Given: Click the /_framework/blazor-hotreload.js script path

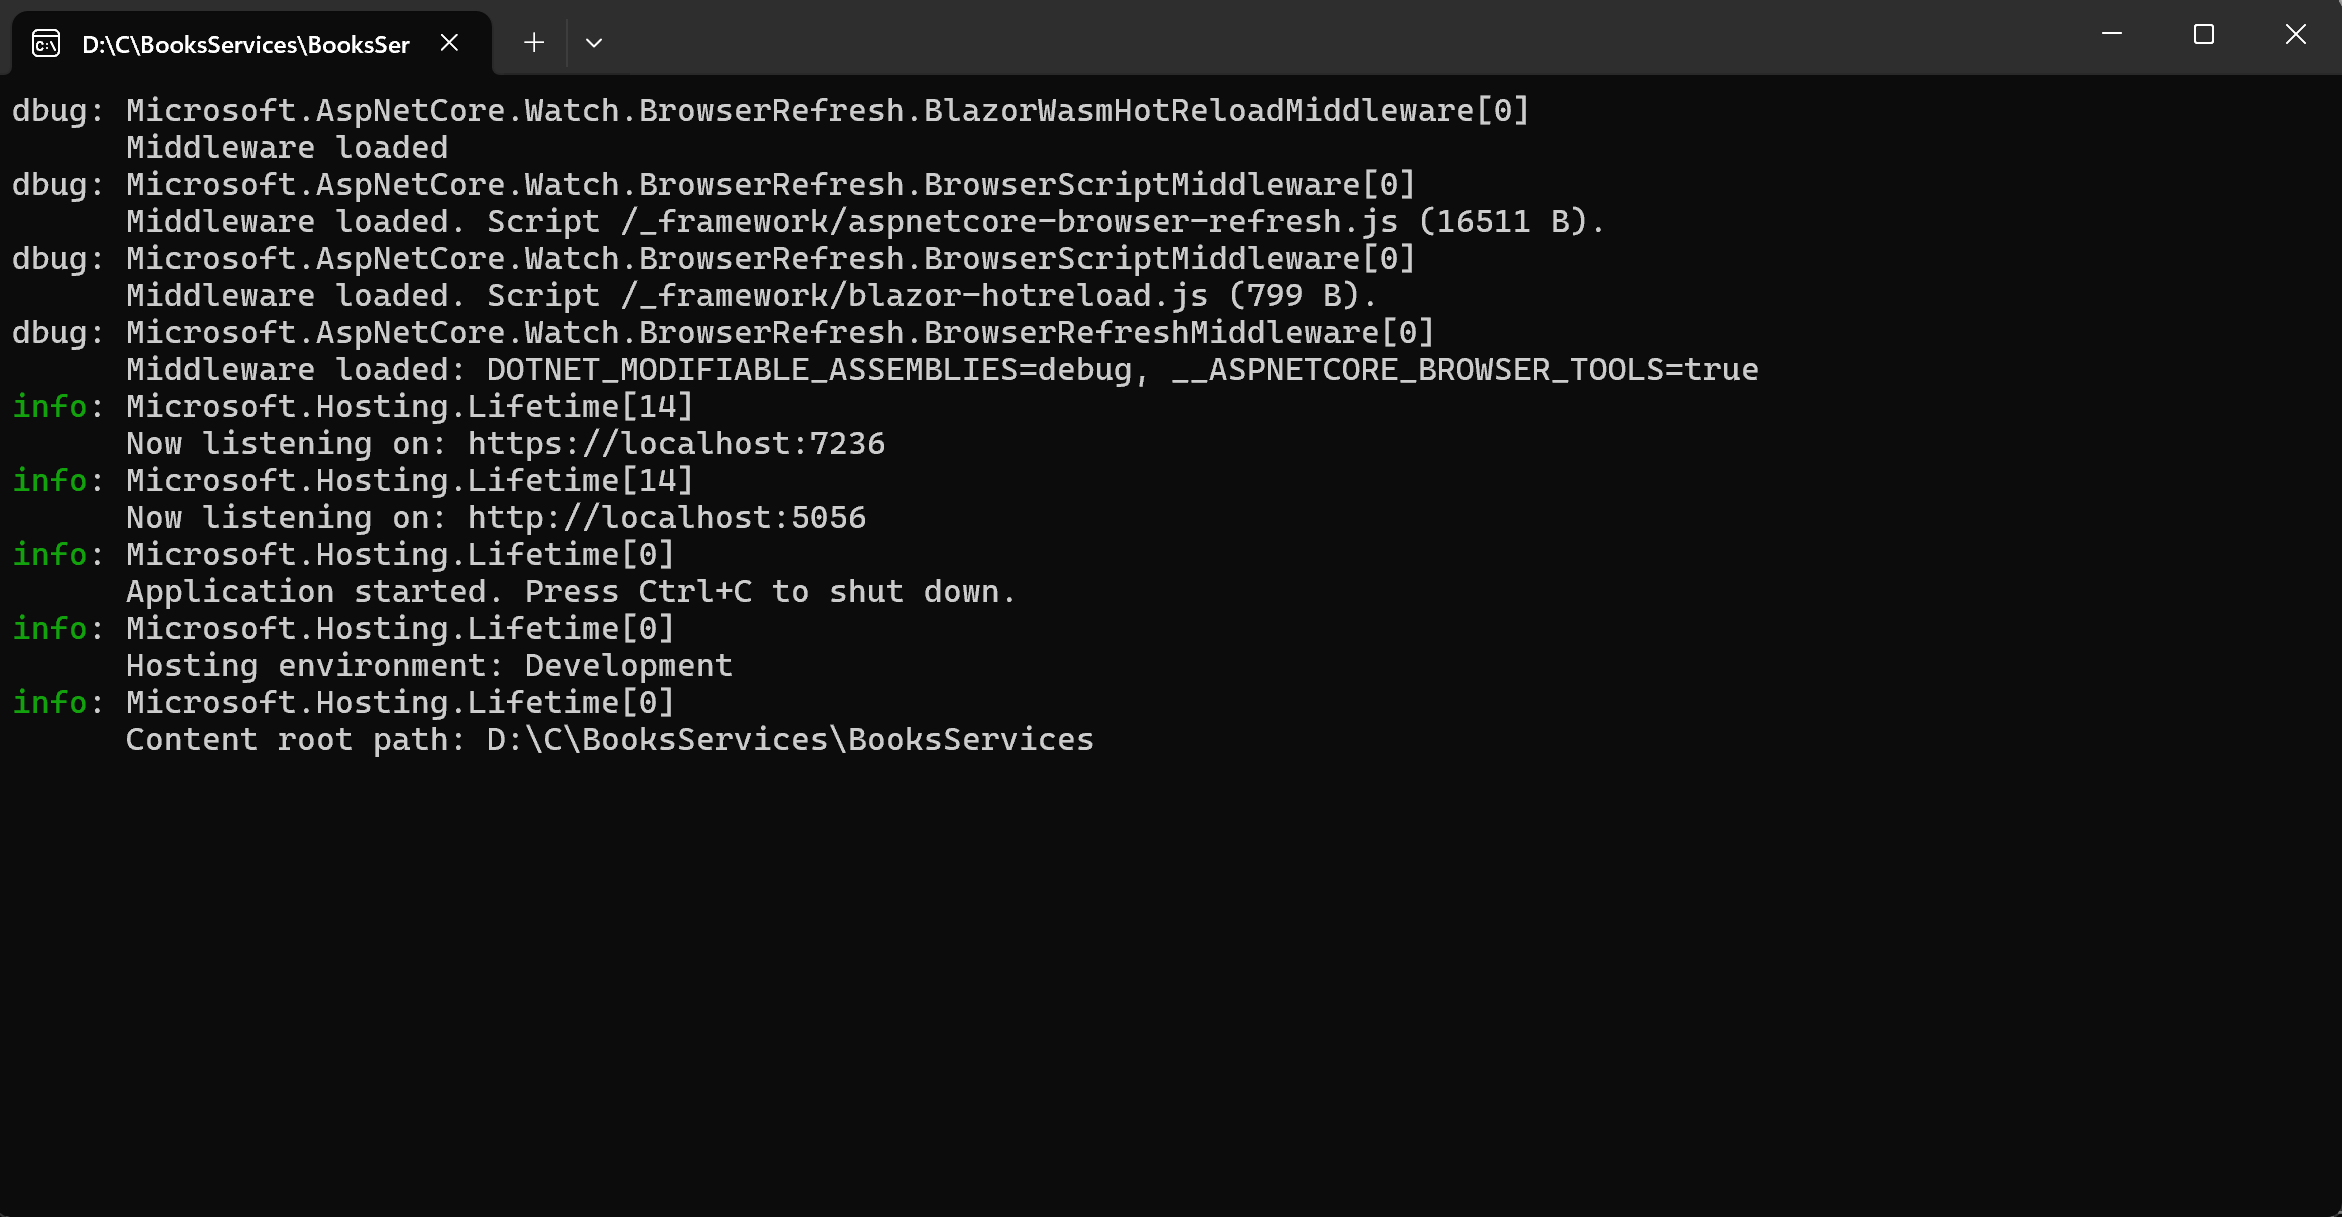Looking at the screenshot, I should tap(915, 295).
